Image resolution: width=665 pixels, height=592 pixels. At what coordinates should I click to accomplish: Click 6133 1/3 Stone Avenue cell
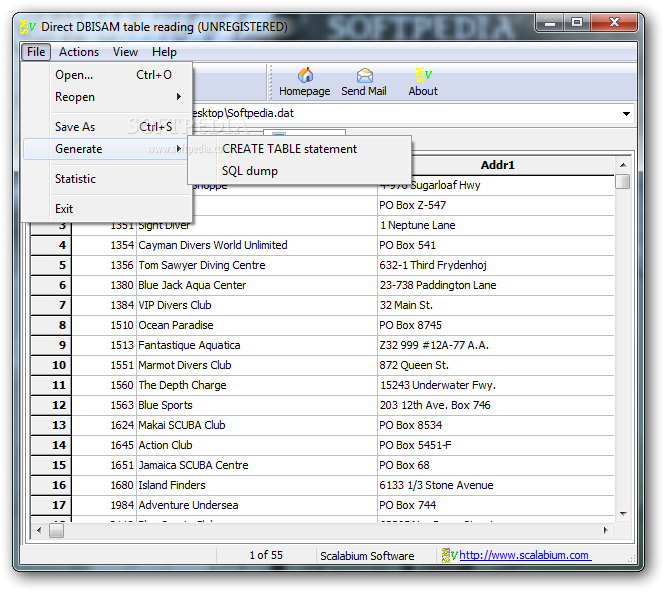pyautogui.click(x=496, y=485)
